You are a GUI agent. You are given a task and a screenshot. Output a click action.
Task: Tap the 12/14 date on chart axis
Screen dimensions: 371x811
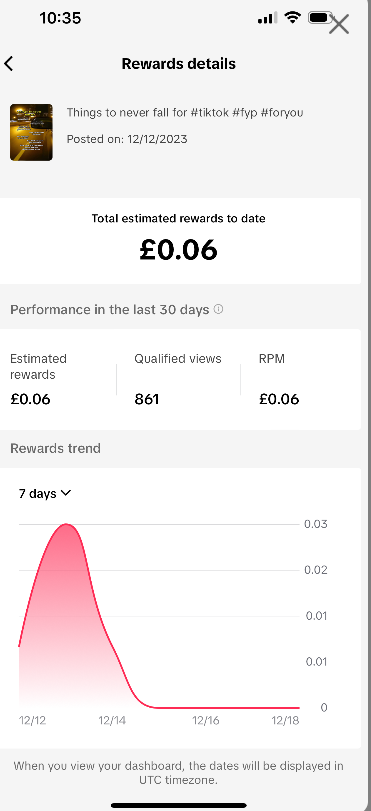[x=112, y=720]
